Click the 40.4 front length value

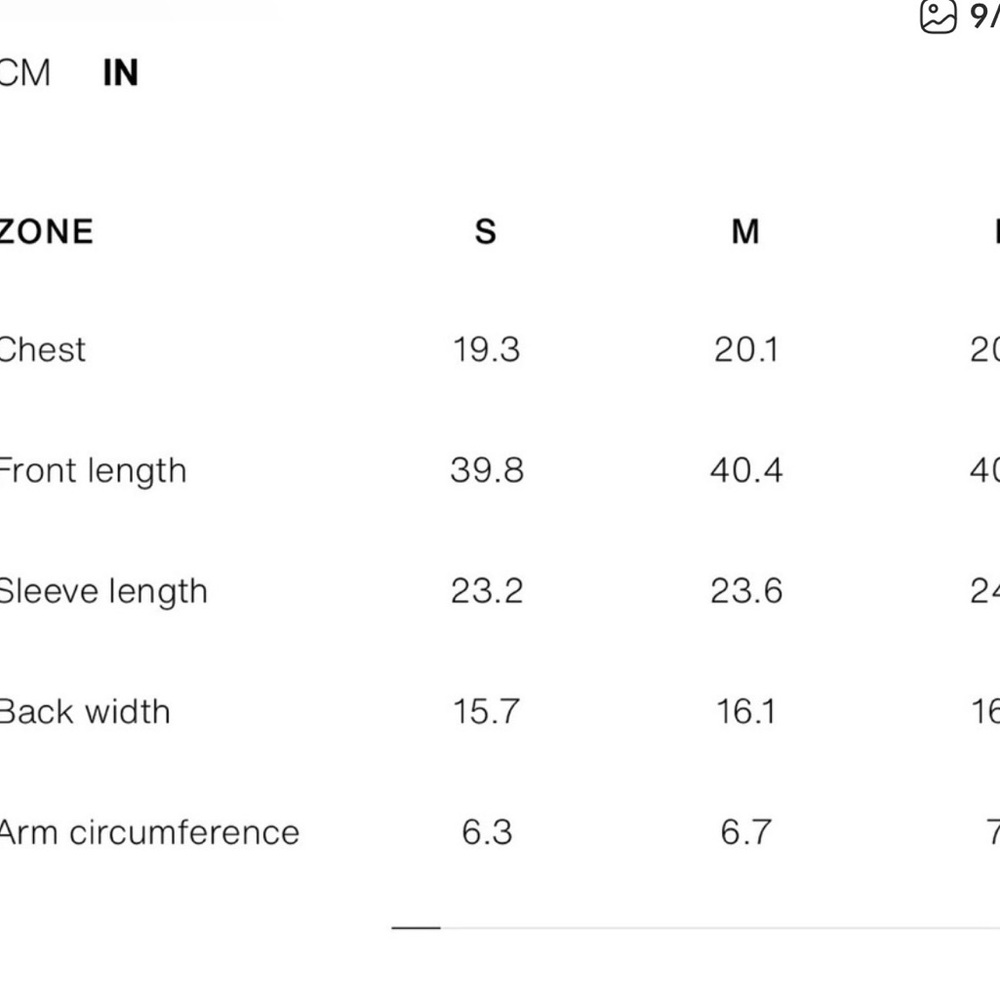[746, 470]
